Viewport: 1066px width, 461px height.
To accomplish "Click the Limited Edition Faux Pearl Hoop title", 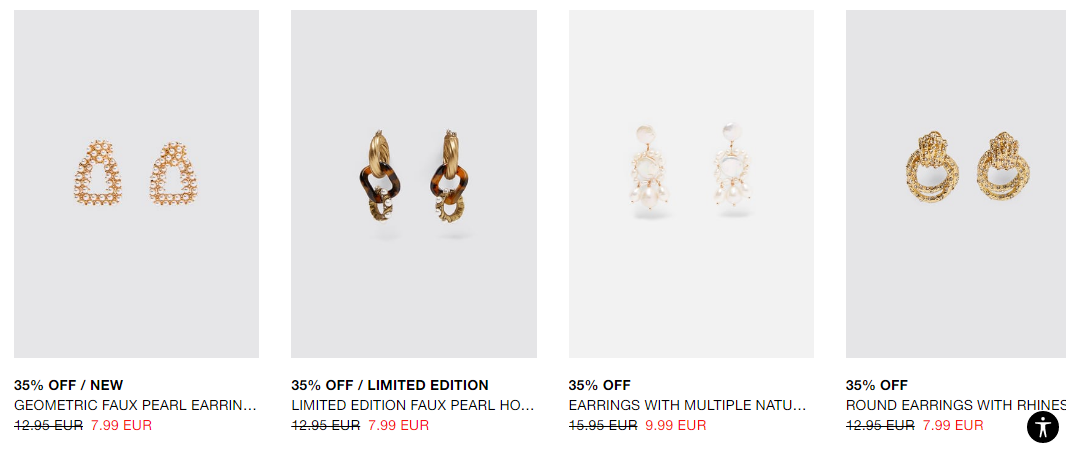I will [413, 405].
